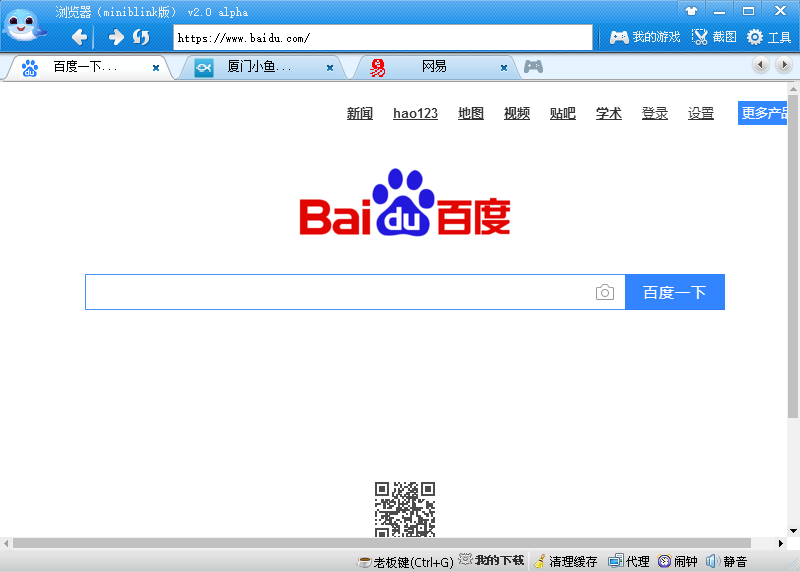Clear cache with 清理缓存
800x572 pixels.
pyautogui.click(x=566, y=562)
